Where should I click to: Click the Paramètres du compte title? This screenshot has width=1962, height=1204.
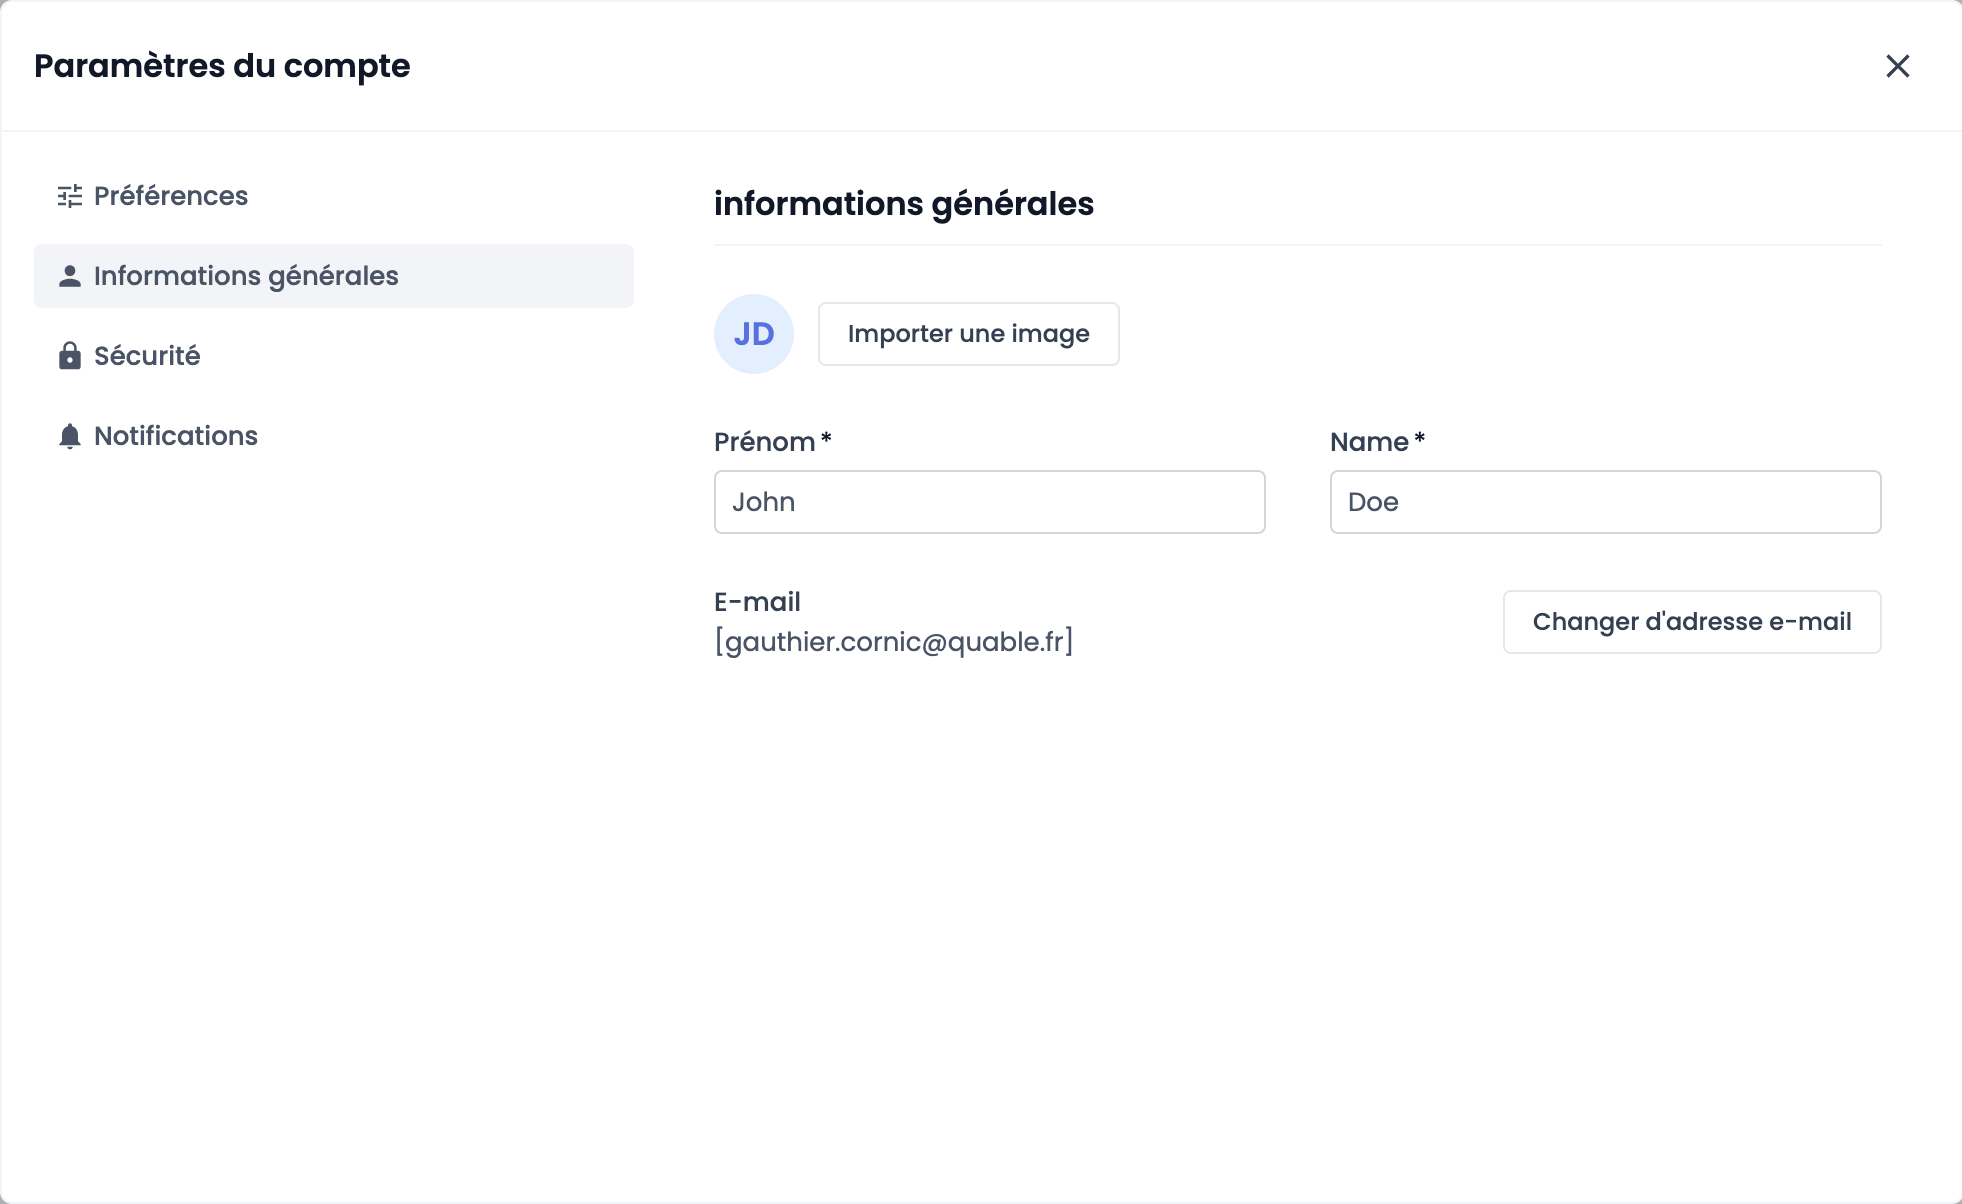point(222,66)
